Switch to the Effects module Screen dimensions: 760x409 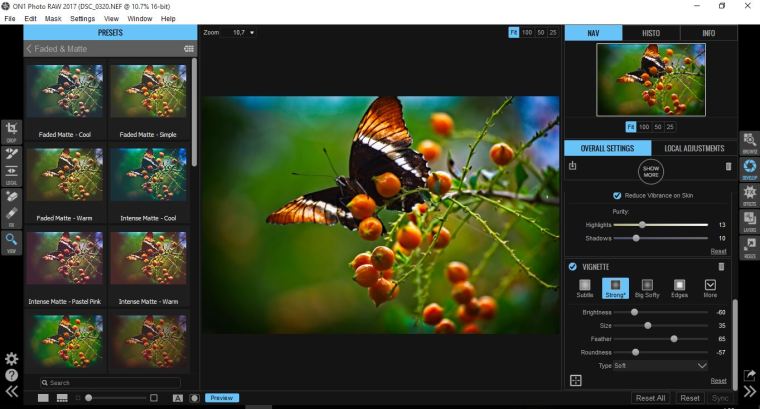click(x=749, y=195)
